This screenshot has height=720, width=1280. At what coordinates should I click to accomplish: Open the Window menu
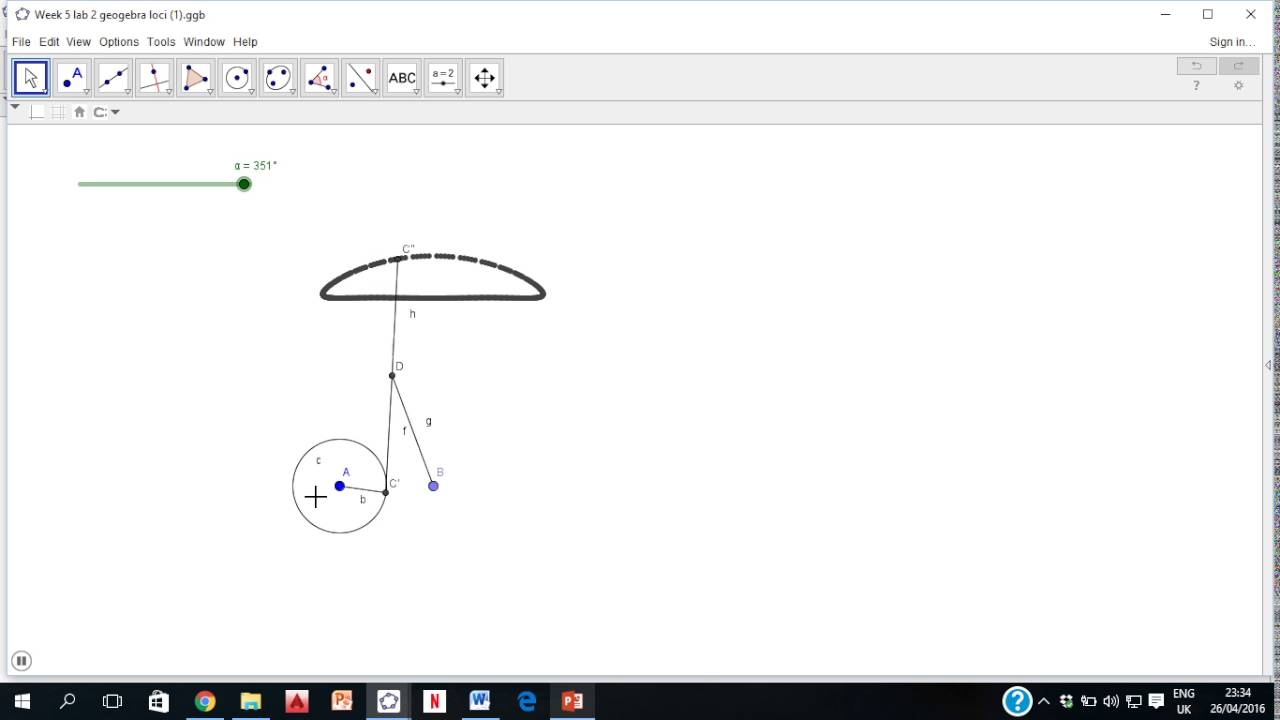point(204,42)
